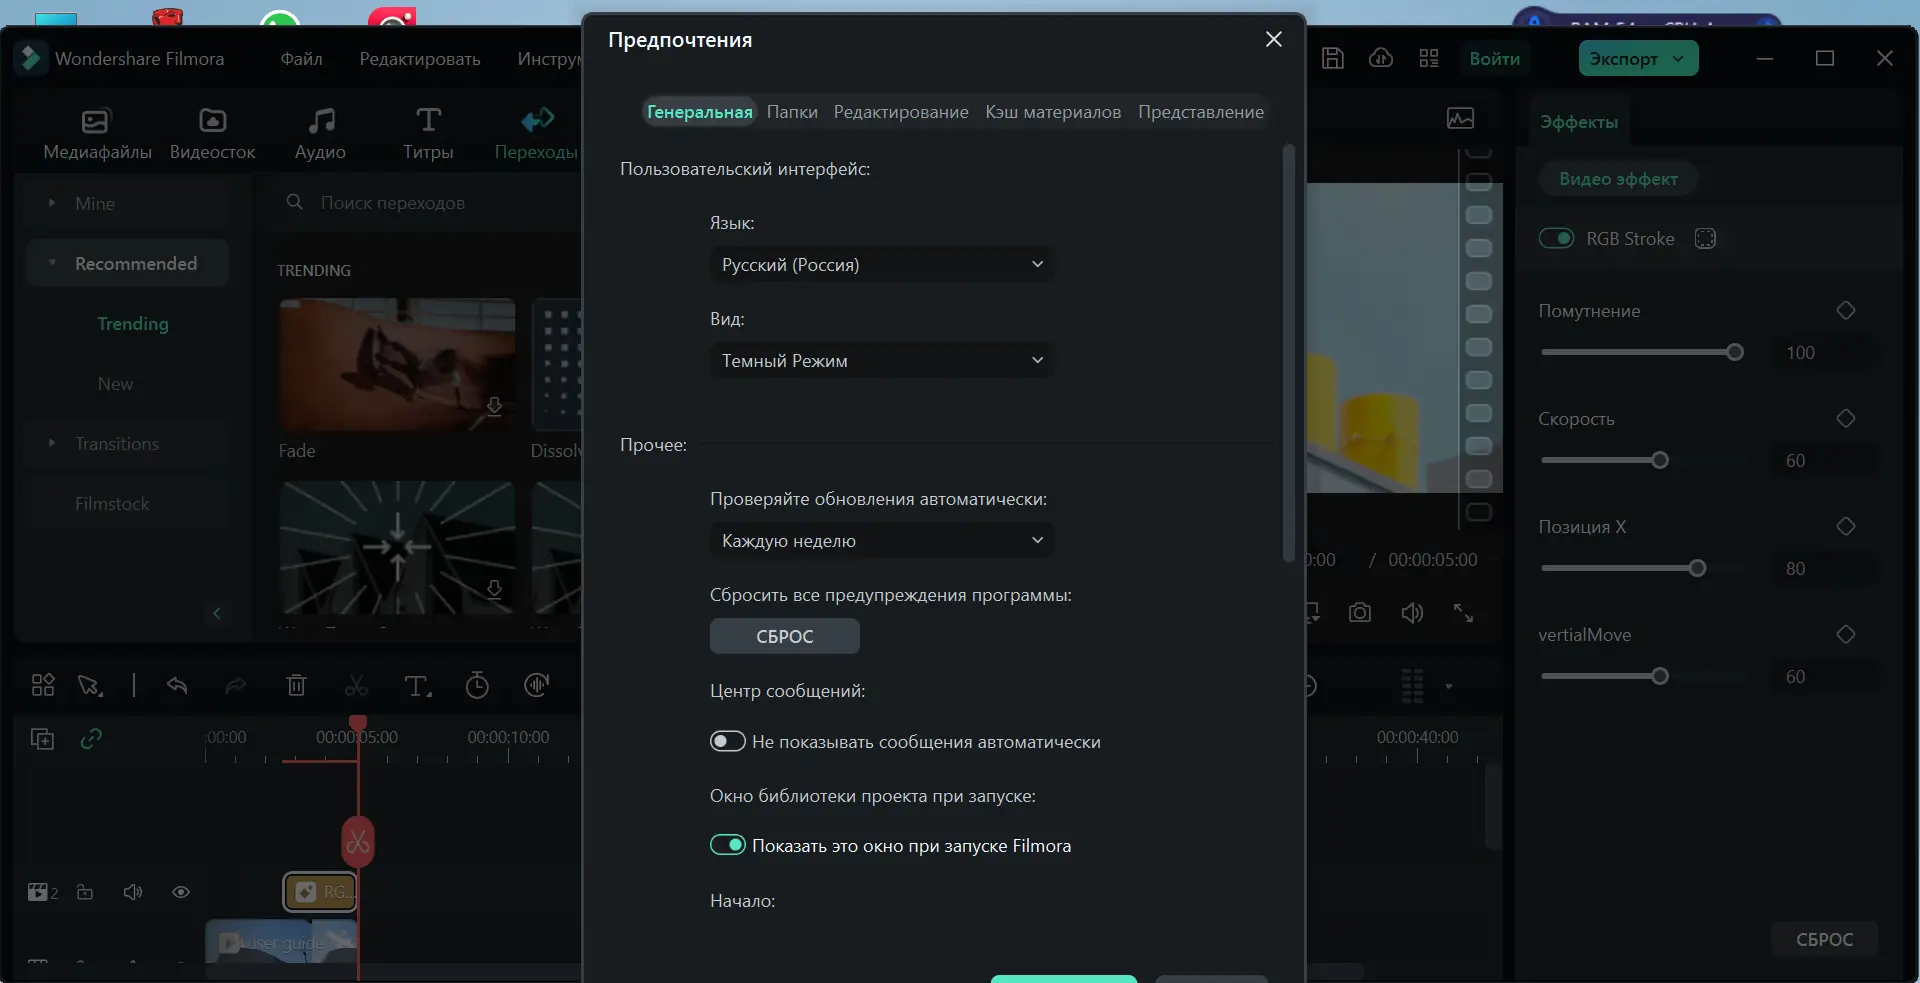
Task: Mute track 2 with the speaker icon
Action: pyautogui.click(x=133, y=892)
